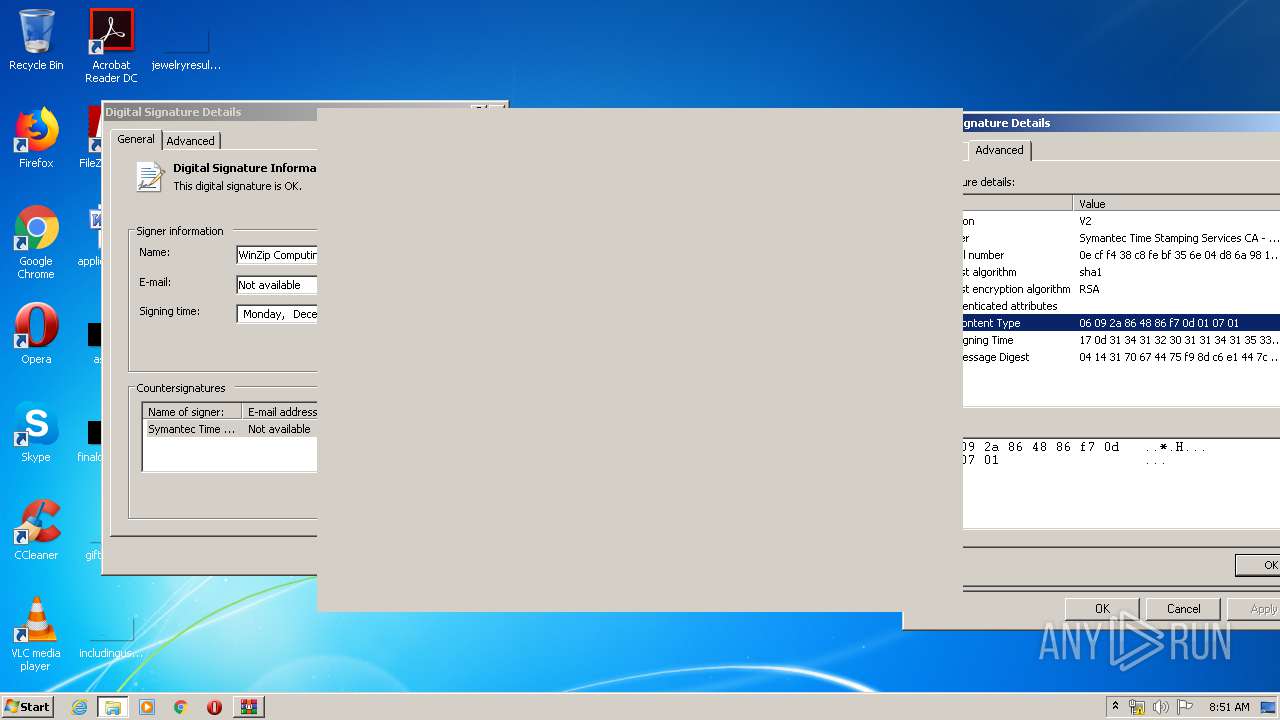This screenshot has width=1280, height=720.
Task: Click inside the hex dump text box
Action: (1121, 483)
